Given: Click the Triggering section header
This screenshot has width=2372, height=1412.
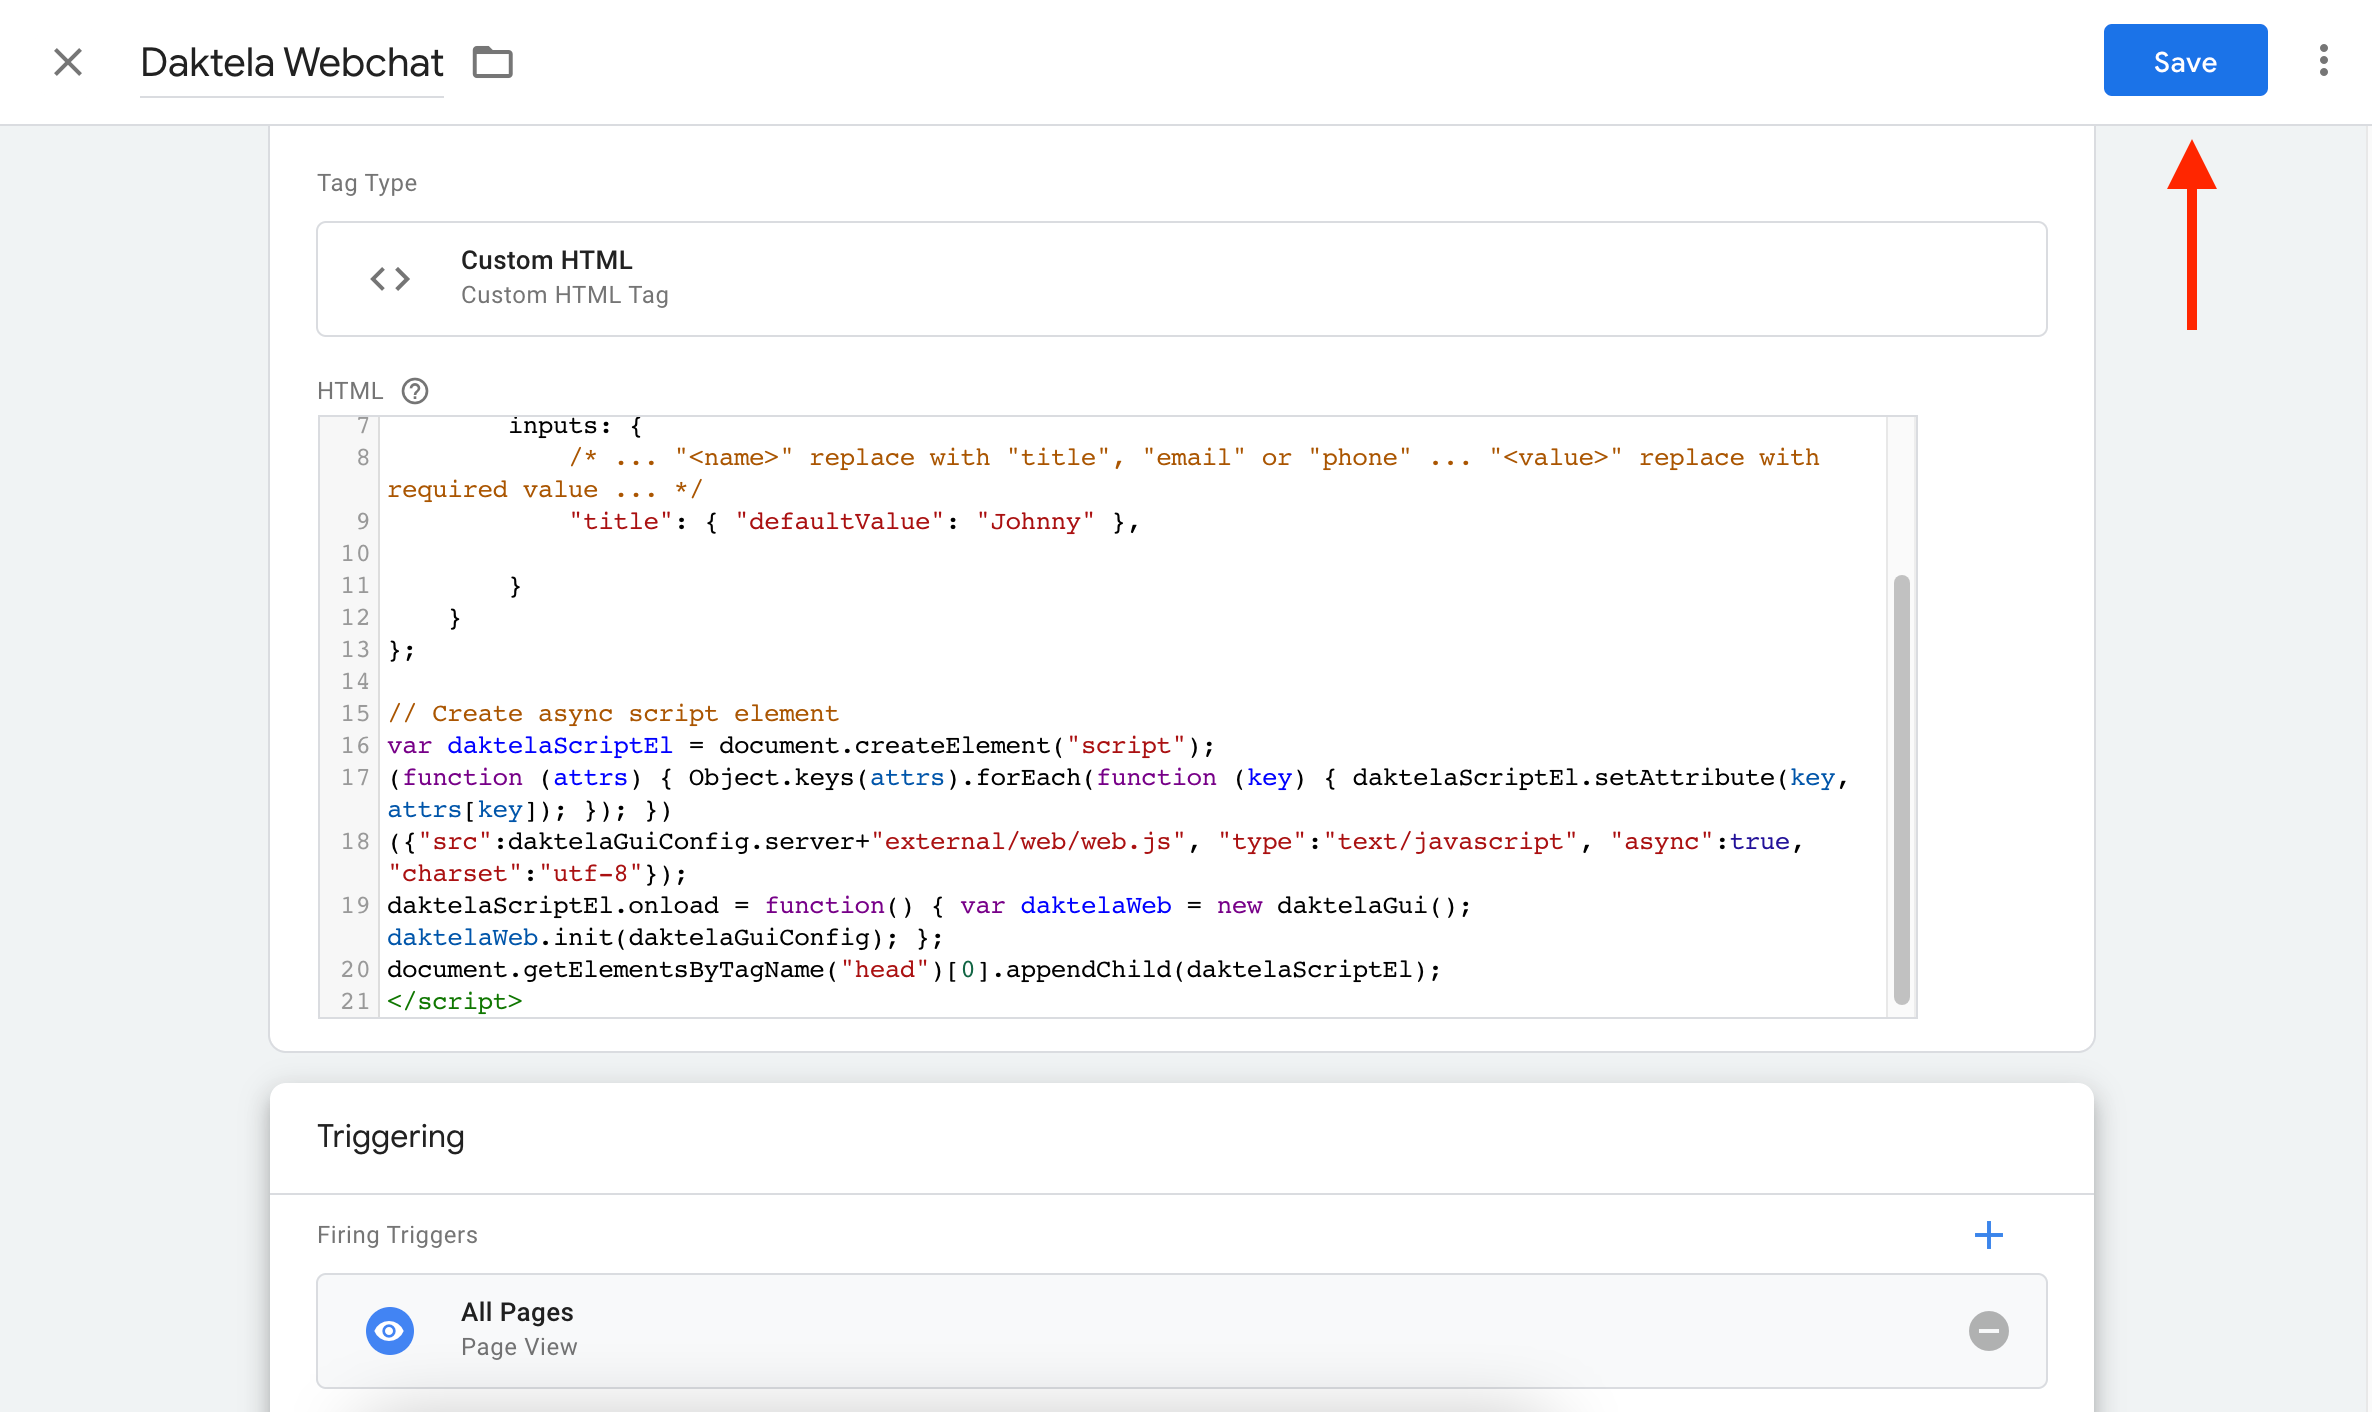Looking at the screenshot, I should [x=391, y=1137].
